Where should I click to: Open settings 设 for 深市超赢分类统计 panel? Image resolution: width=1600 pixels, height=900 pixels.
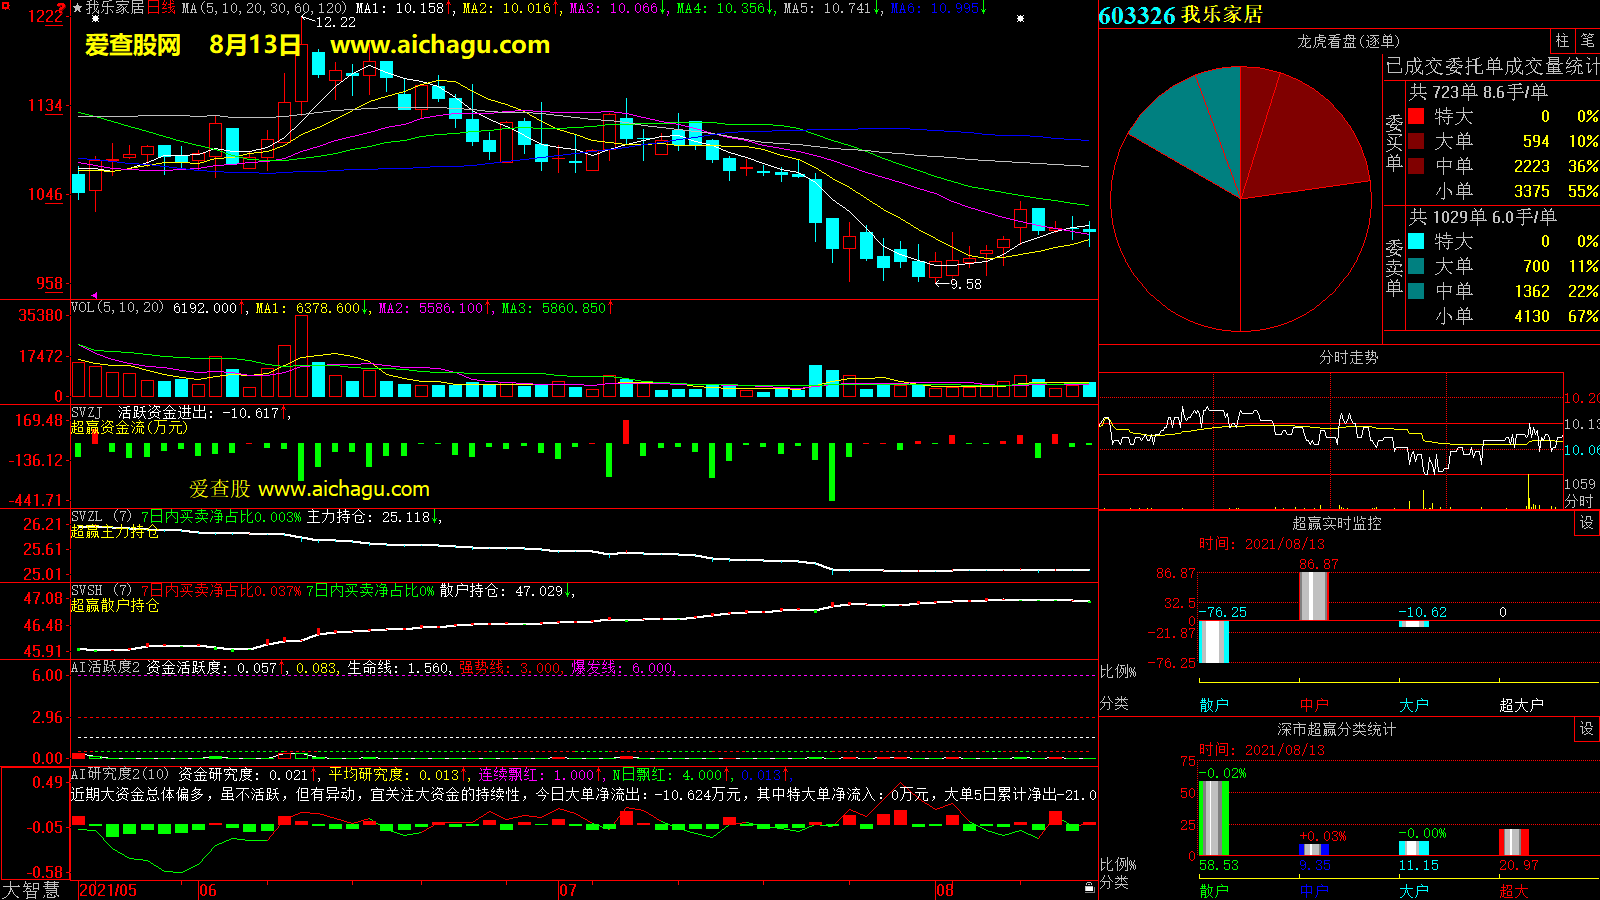pyautogui.click(x=1586, y=729)
